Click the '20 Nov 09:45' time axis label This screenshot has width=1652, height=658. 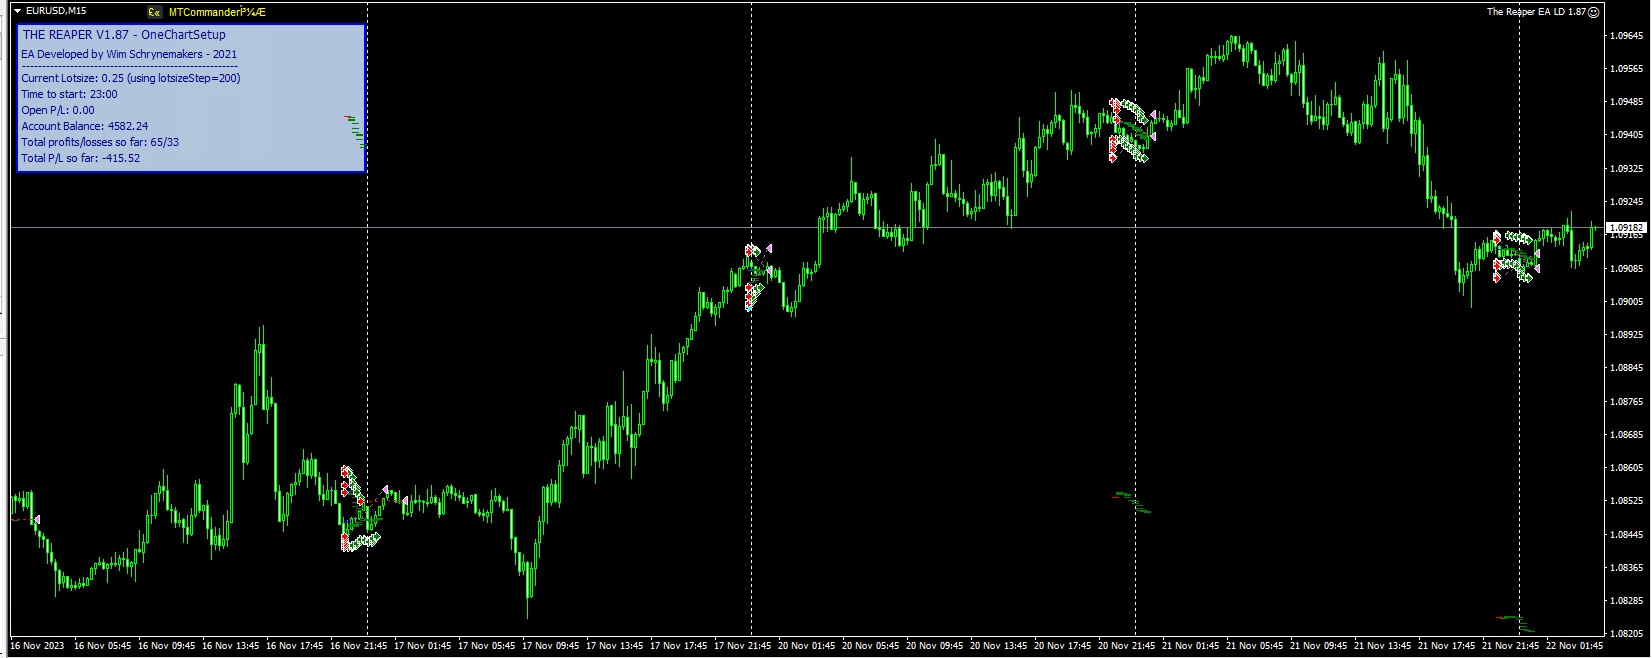pyautogui.click(x=934, y=645)
